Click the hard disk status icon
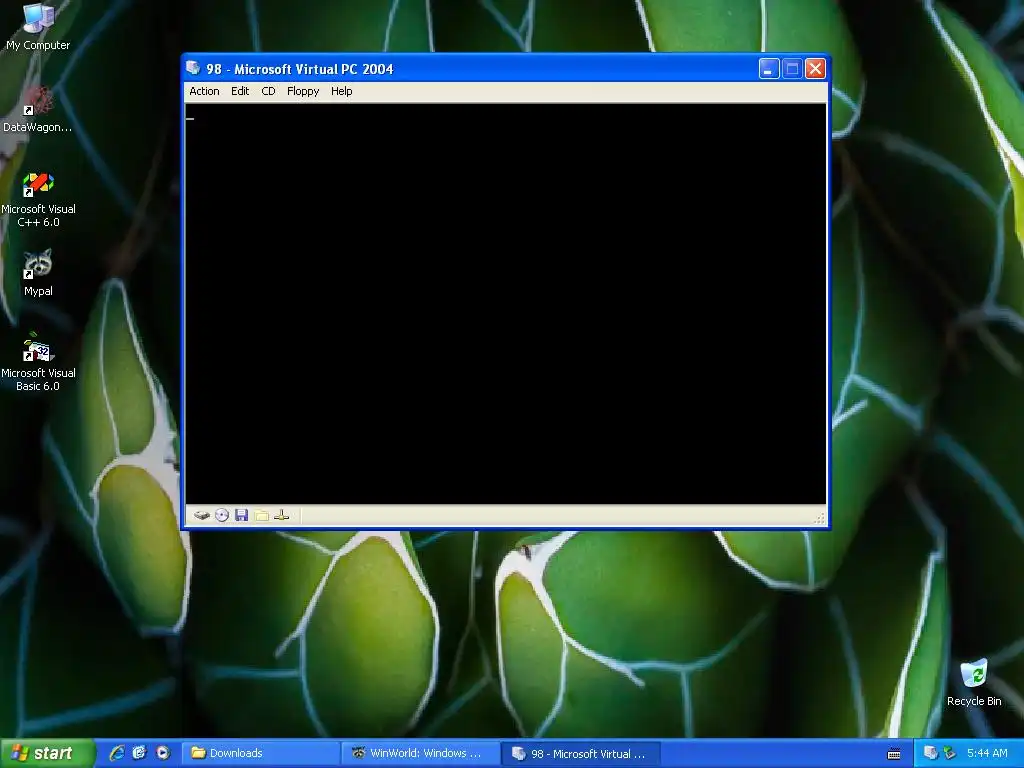1024x768 pixels. point(202,515)
